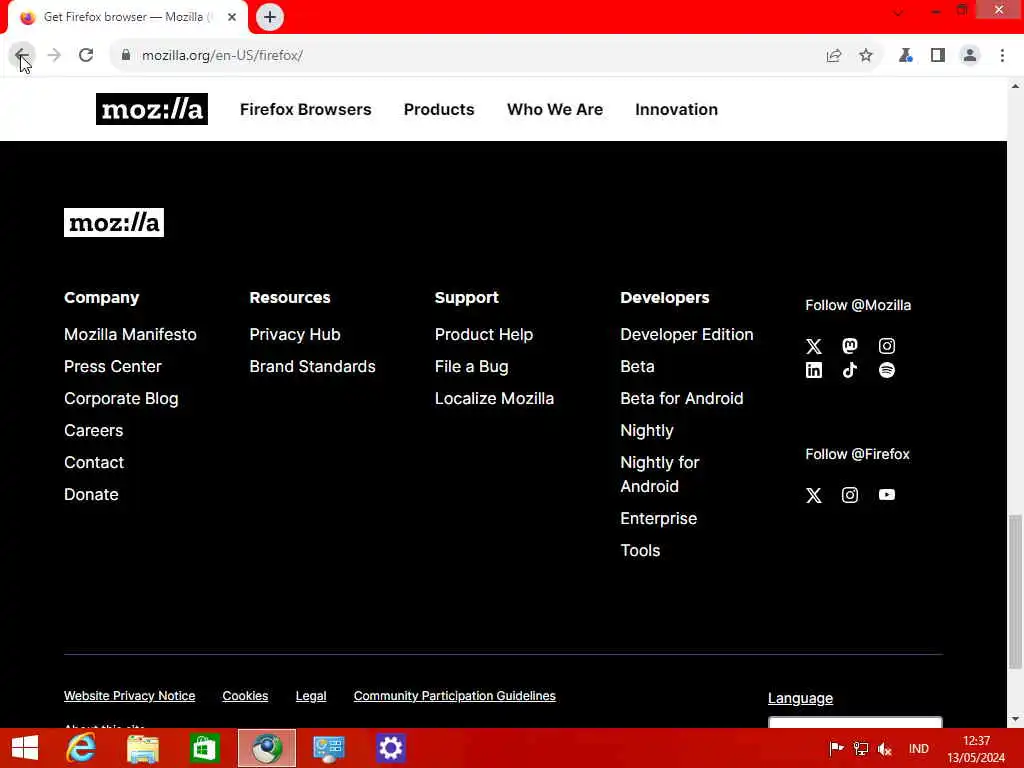1024x768 pixels.
Task: Click the vertical page scrollbar thumb
Action: pyautogui.click(x=1015, y=592)
